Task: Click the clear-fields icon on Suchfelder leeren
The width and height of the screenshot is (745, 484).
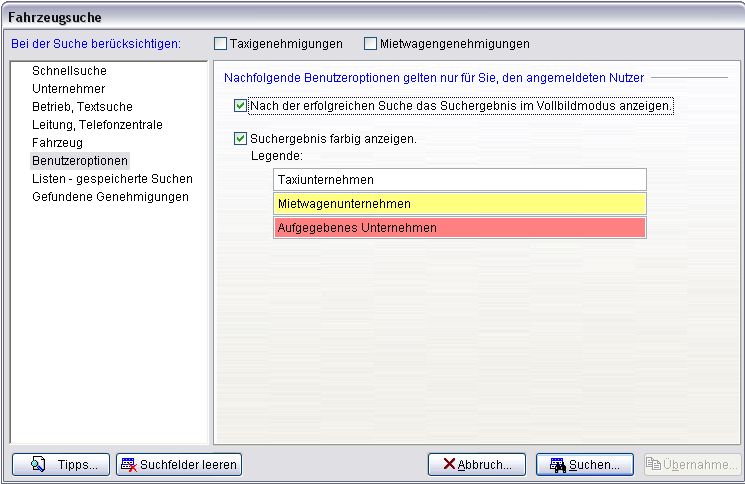Action: pos(129,464)
